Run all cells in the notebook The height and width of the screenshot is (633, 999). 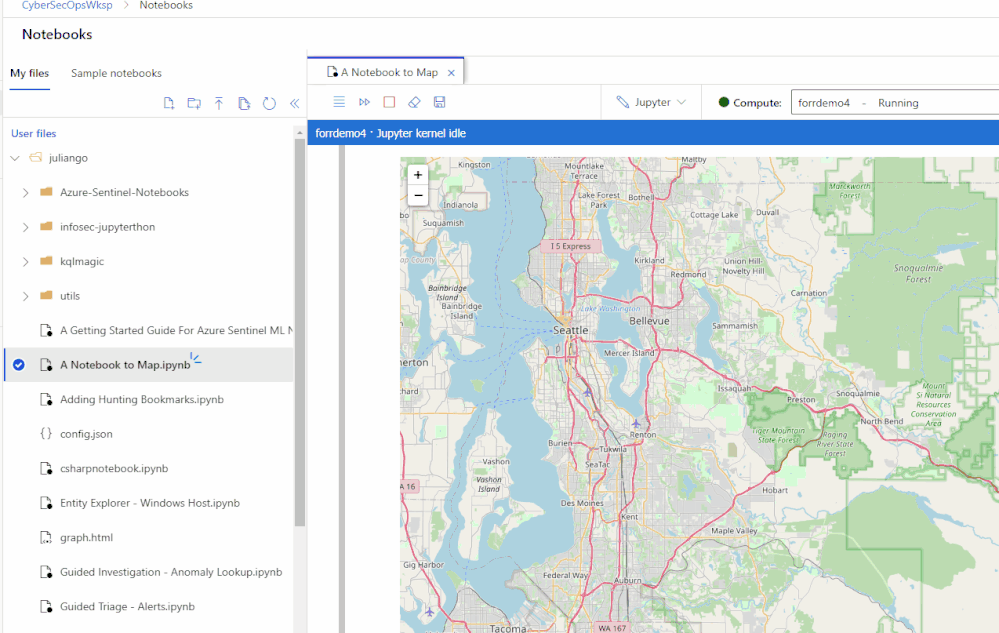364,102
